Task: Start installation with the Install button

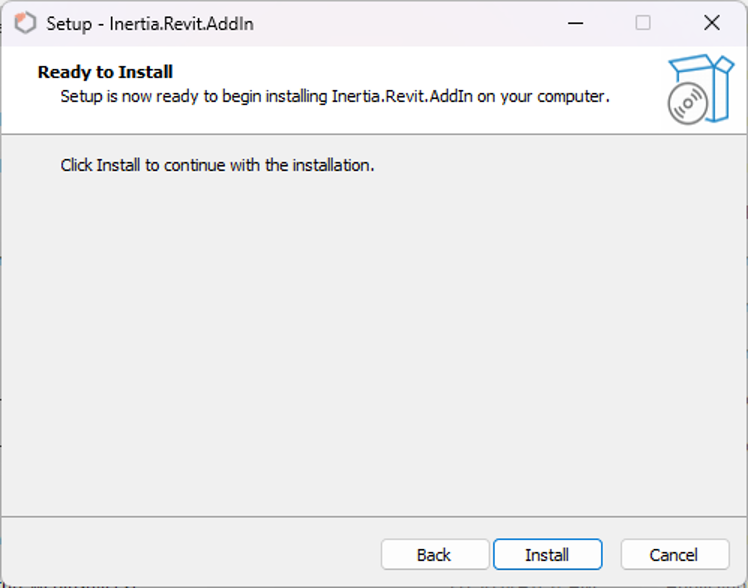Action: click(548, 554)
